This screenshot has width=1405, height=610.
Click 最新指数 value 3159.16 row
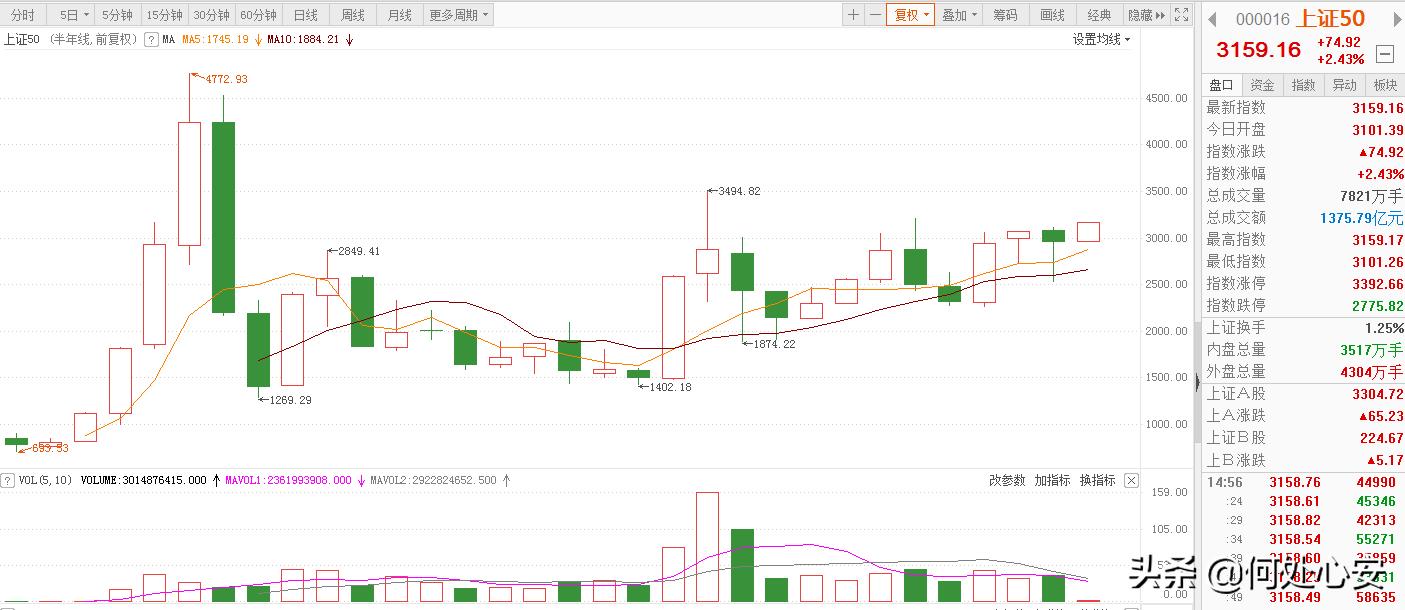pos(1304,107)
